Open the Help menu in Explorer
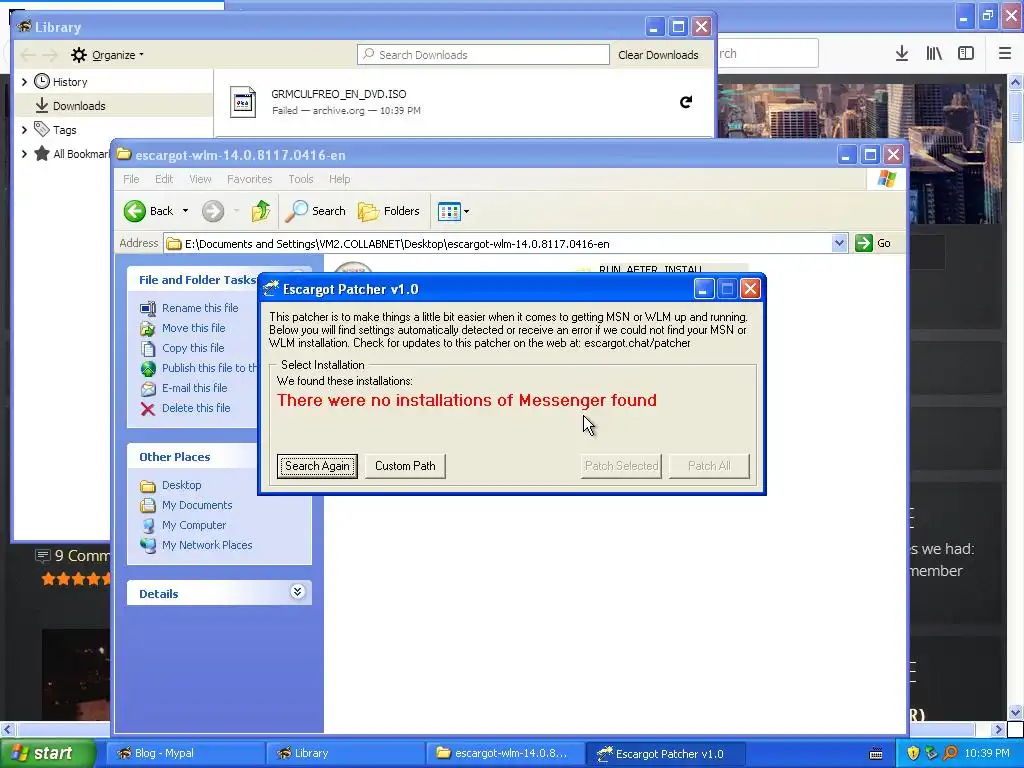The image size is (1024, 768). pyautogui.click(x=340, y=179)
